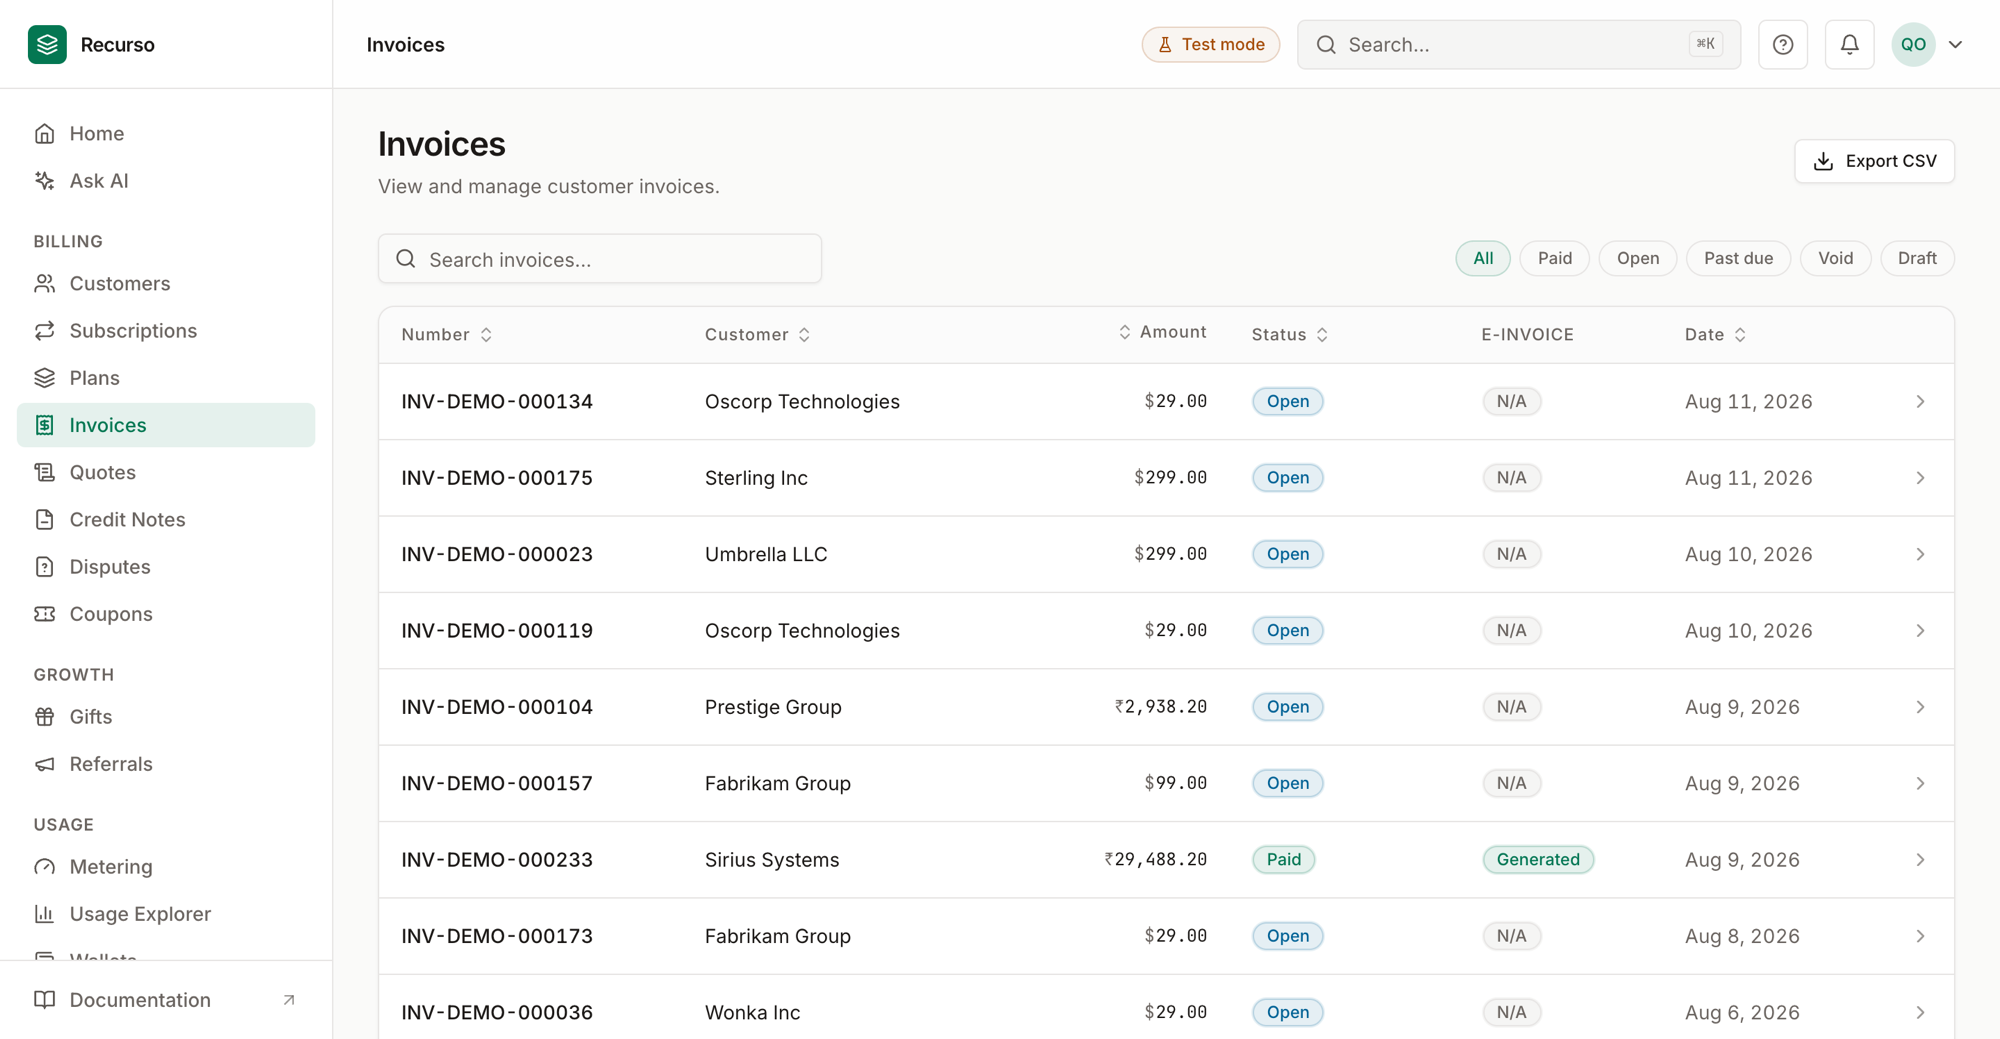Go to Customers in sidebar

pos(166,283)
